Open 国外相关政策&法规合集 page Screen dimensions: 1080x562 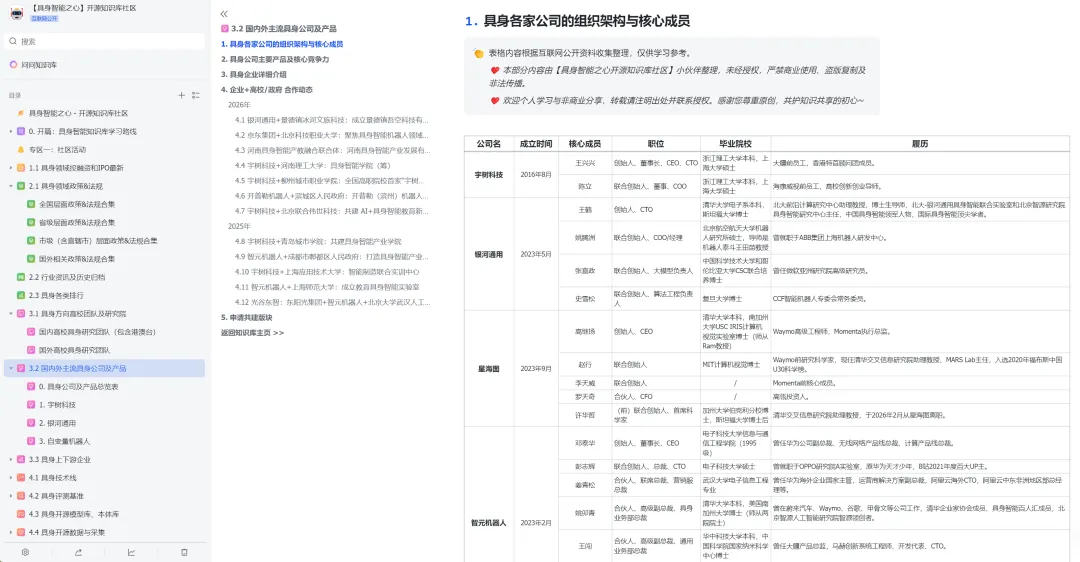(x=76, y=259)
